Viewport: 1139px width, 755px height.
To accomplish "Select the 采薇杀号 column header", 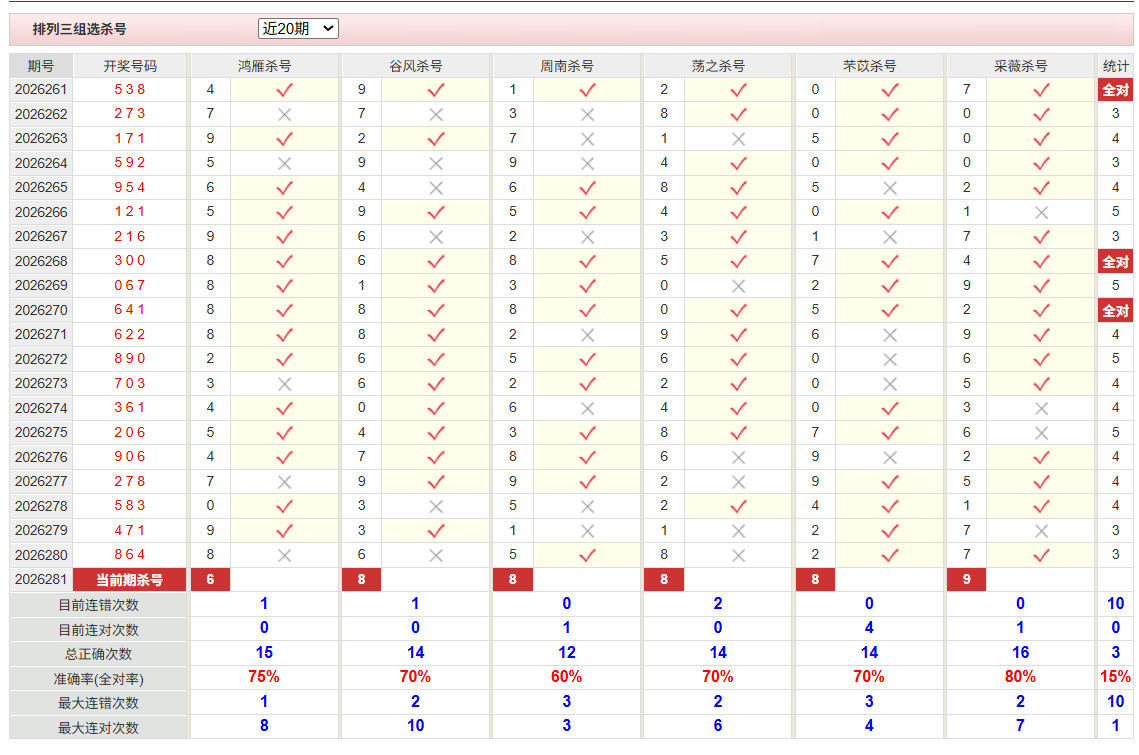I will [x=1021, y=66].
